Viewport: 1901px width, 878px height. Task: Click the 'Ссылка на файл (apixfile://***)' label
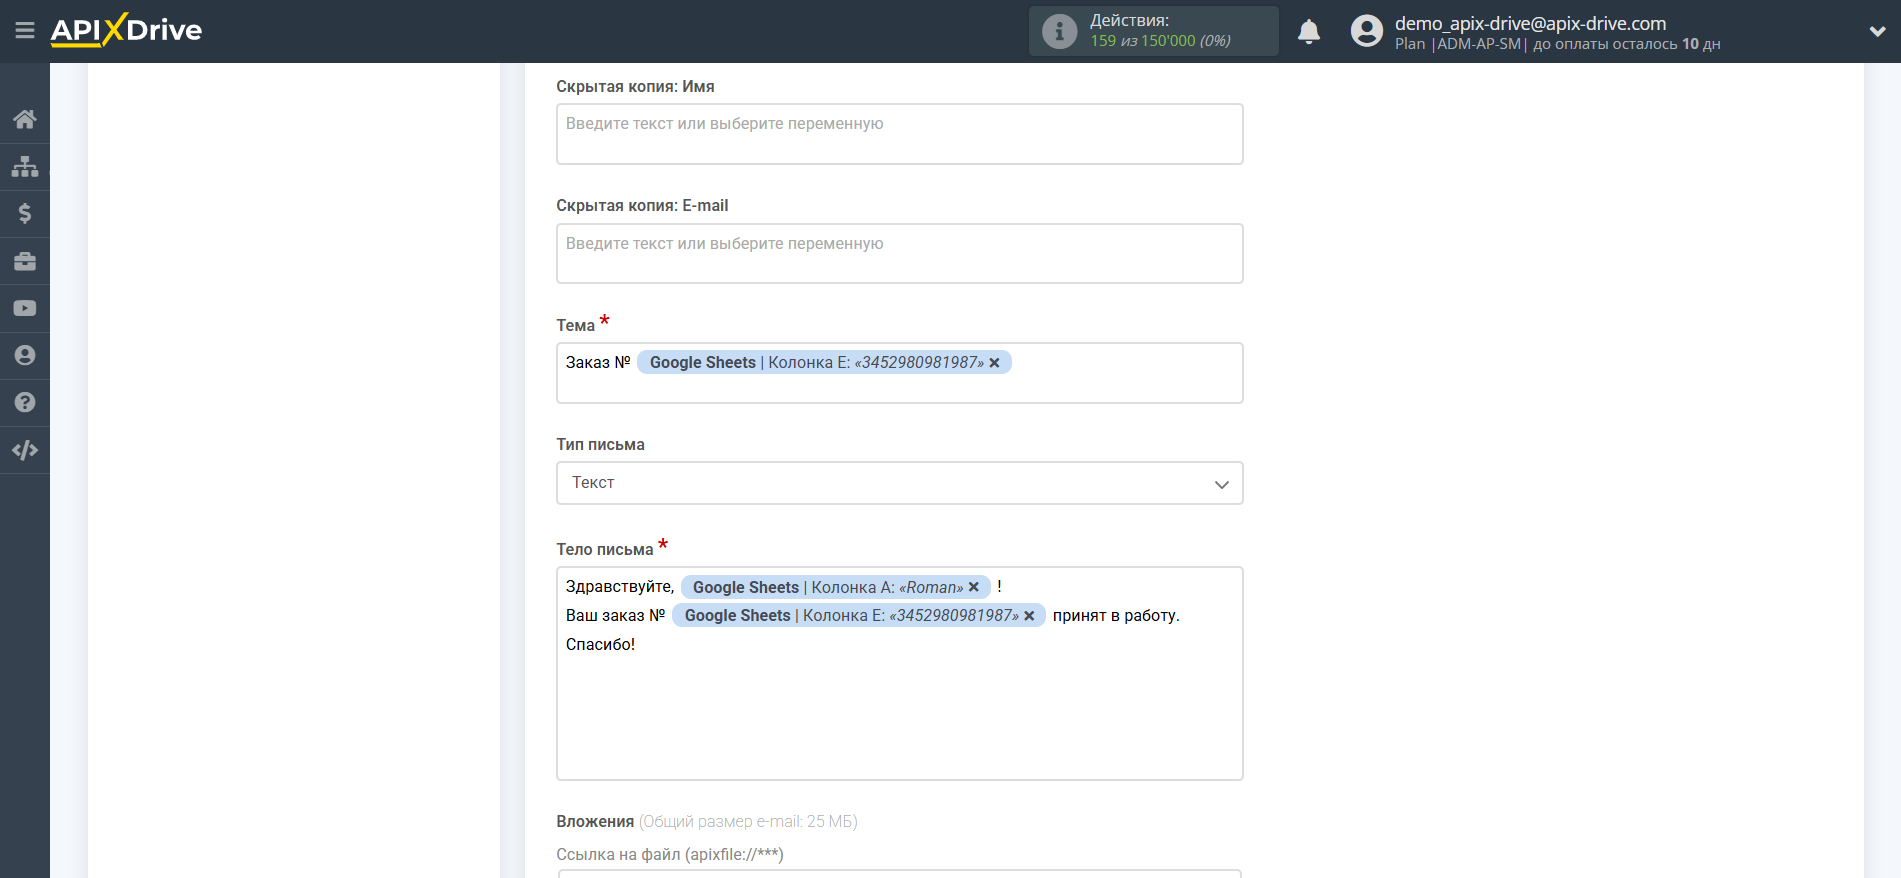[670, 854]
